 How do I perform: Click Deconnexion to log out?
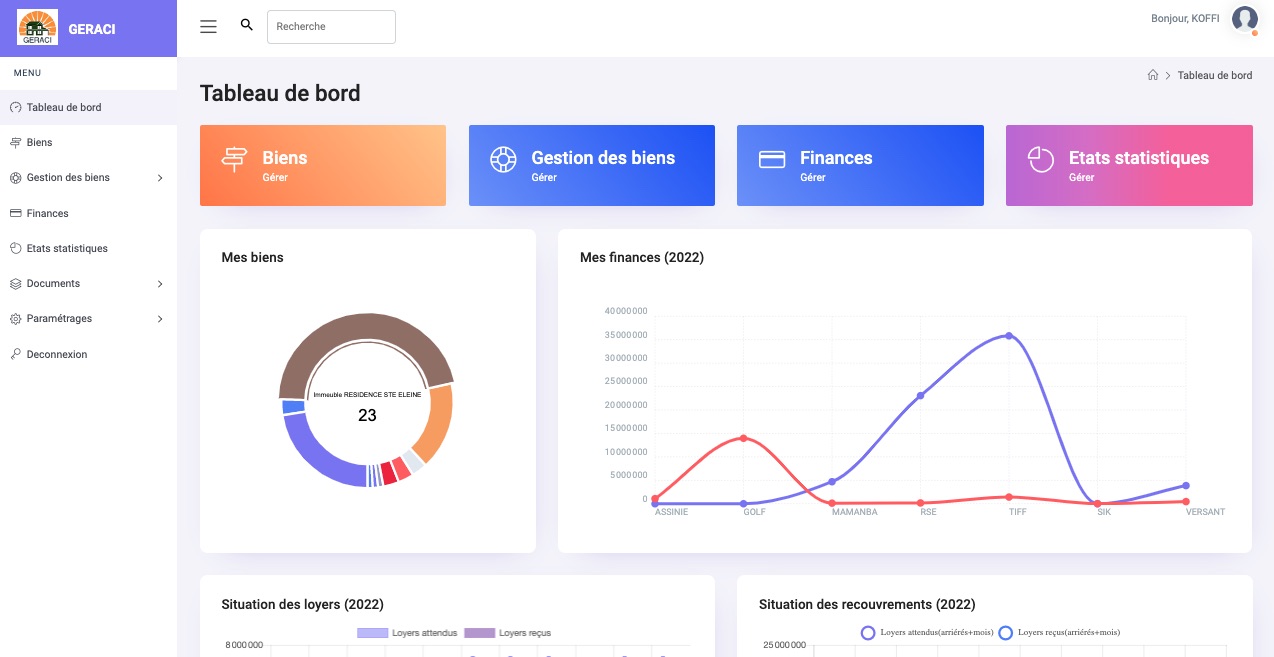pos(56,354)
